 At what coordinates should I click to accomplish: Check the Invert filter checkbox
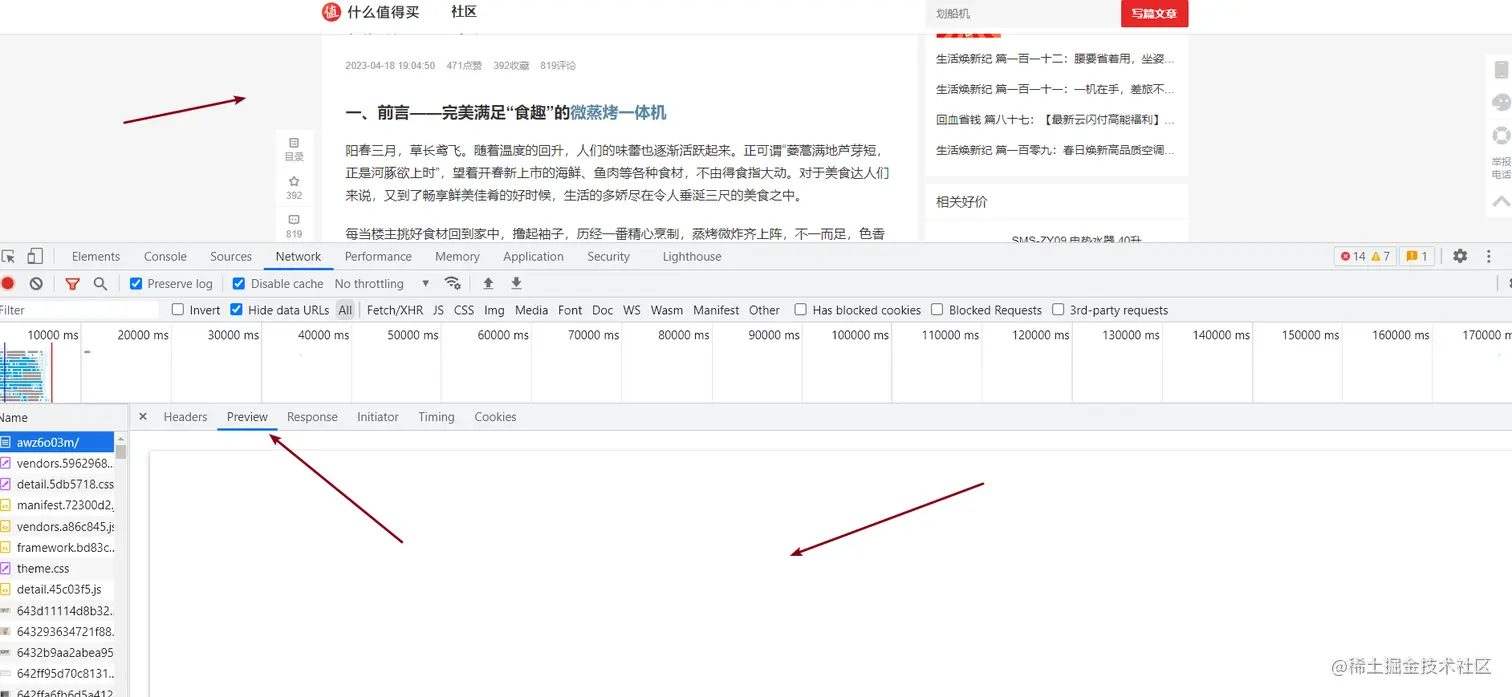pyautogui.click(x=178, y=310)
